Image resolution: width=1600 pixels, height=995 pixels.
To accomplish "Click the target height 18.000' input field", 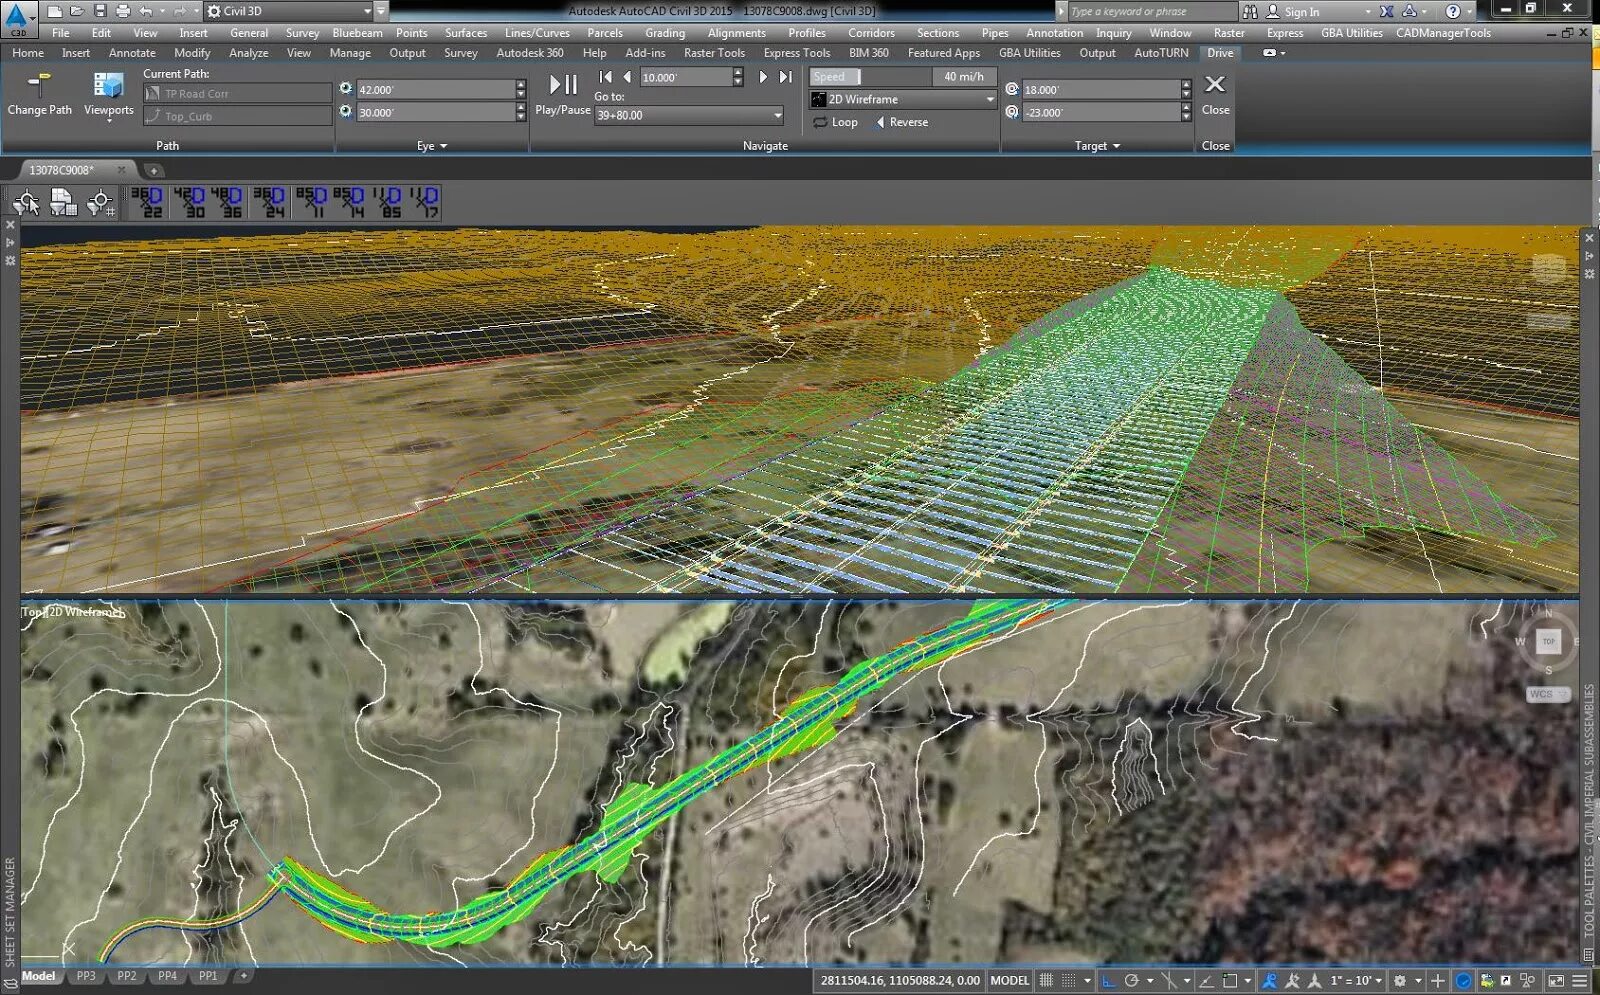I will [x=1101, y=89].
